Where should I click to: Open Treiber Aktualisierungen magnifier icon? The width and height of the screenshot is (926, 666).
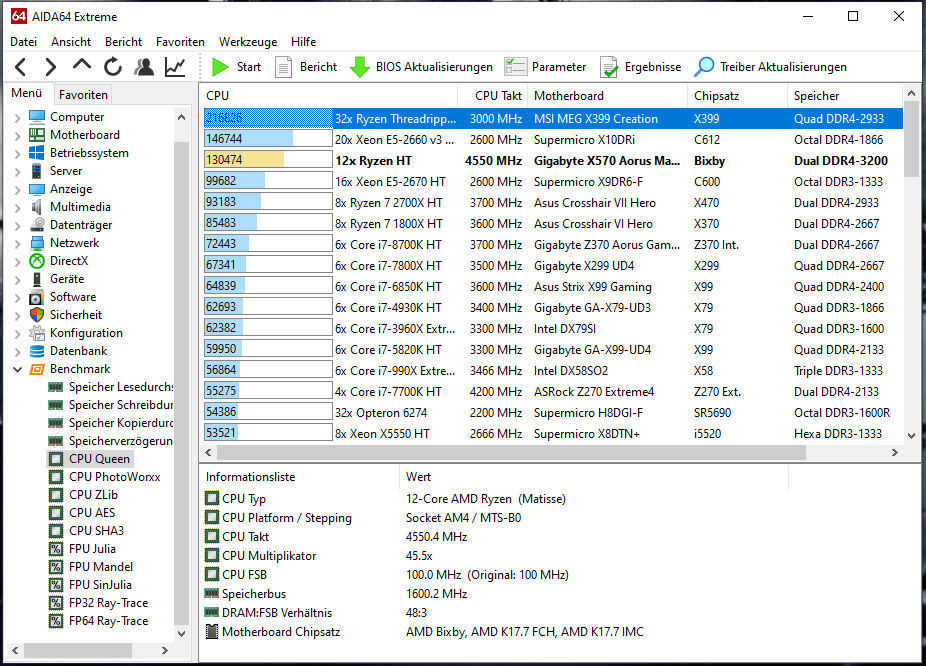pyautogui.click(x=704, y=67)
